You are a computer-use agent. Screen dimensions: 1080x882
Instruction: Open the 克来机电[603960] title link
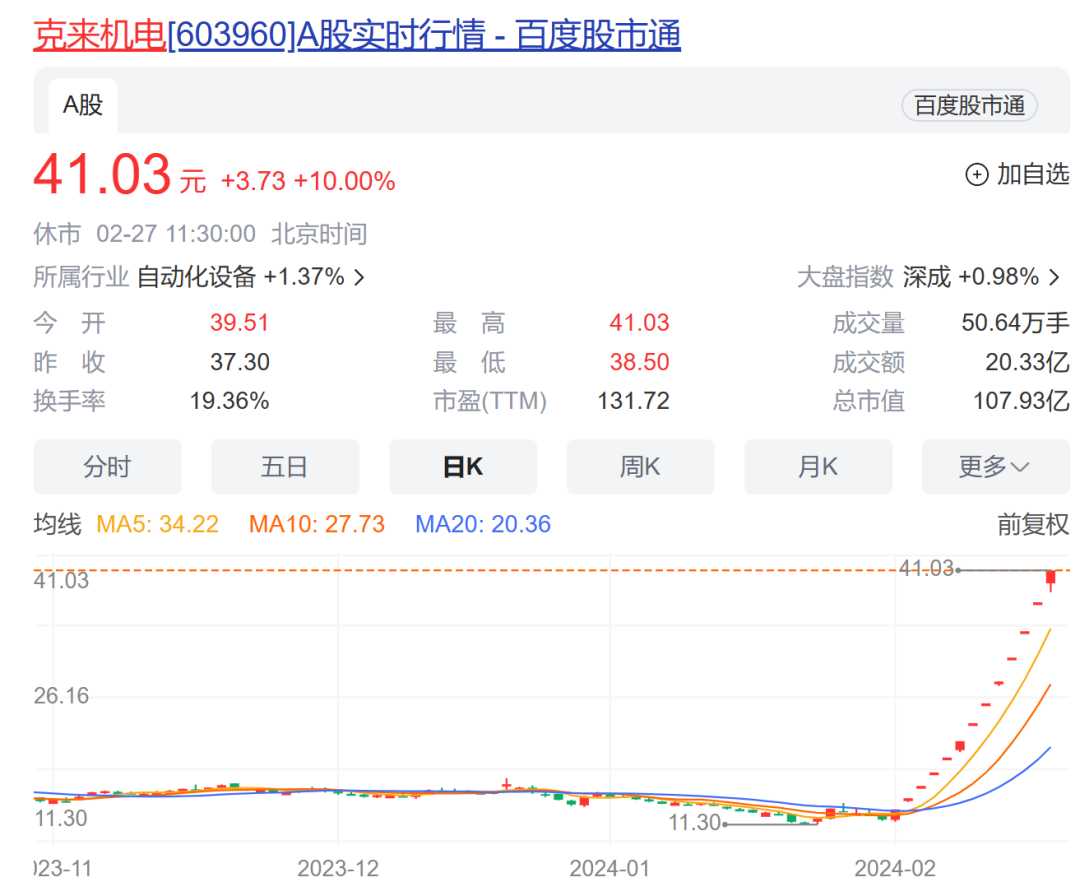[357, 34]
